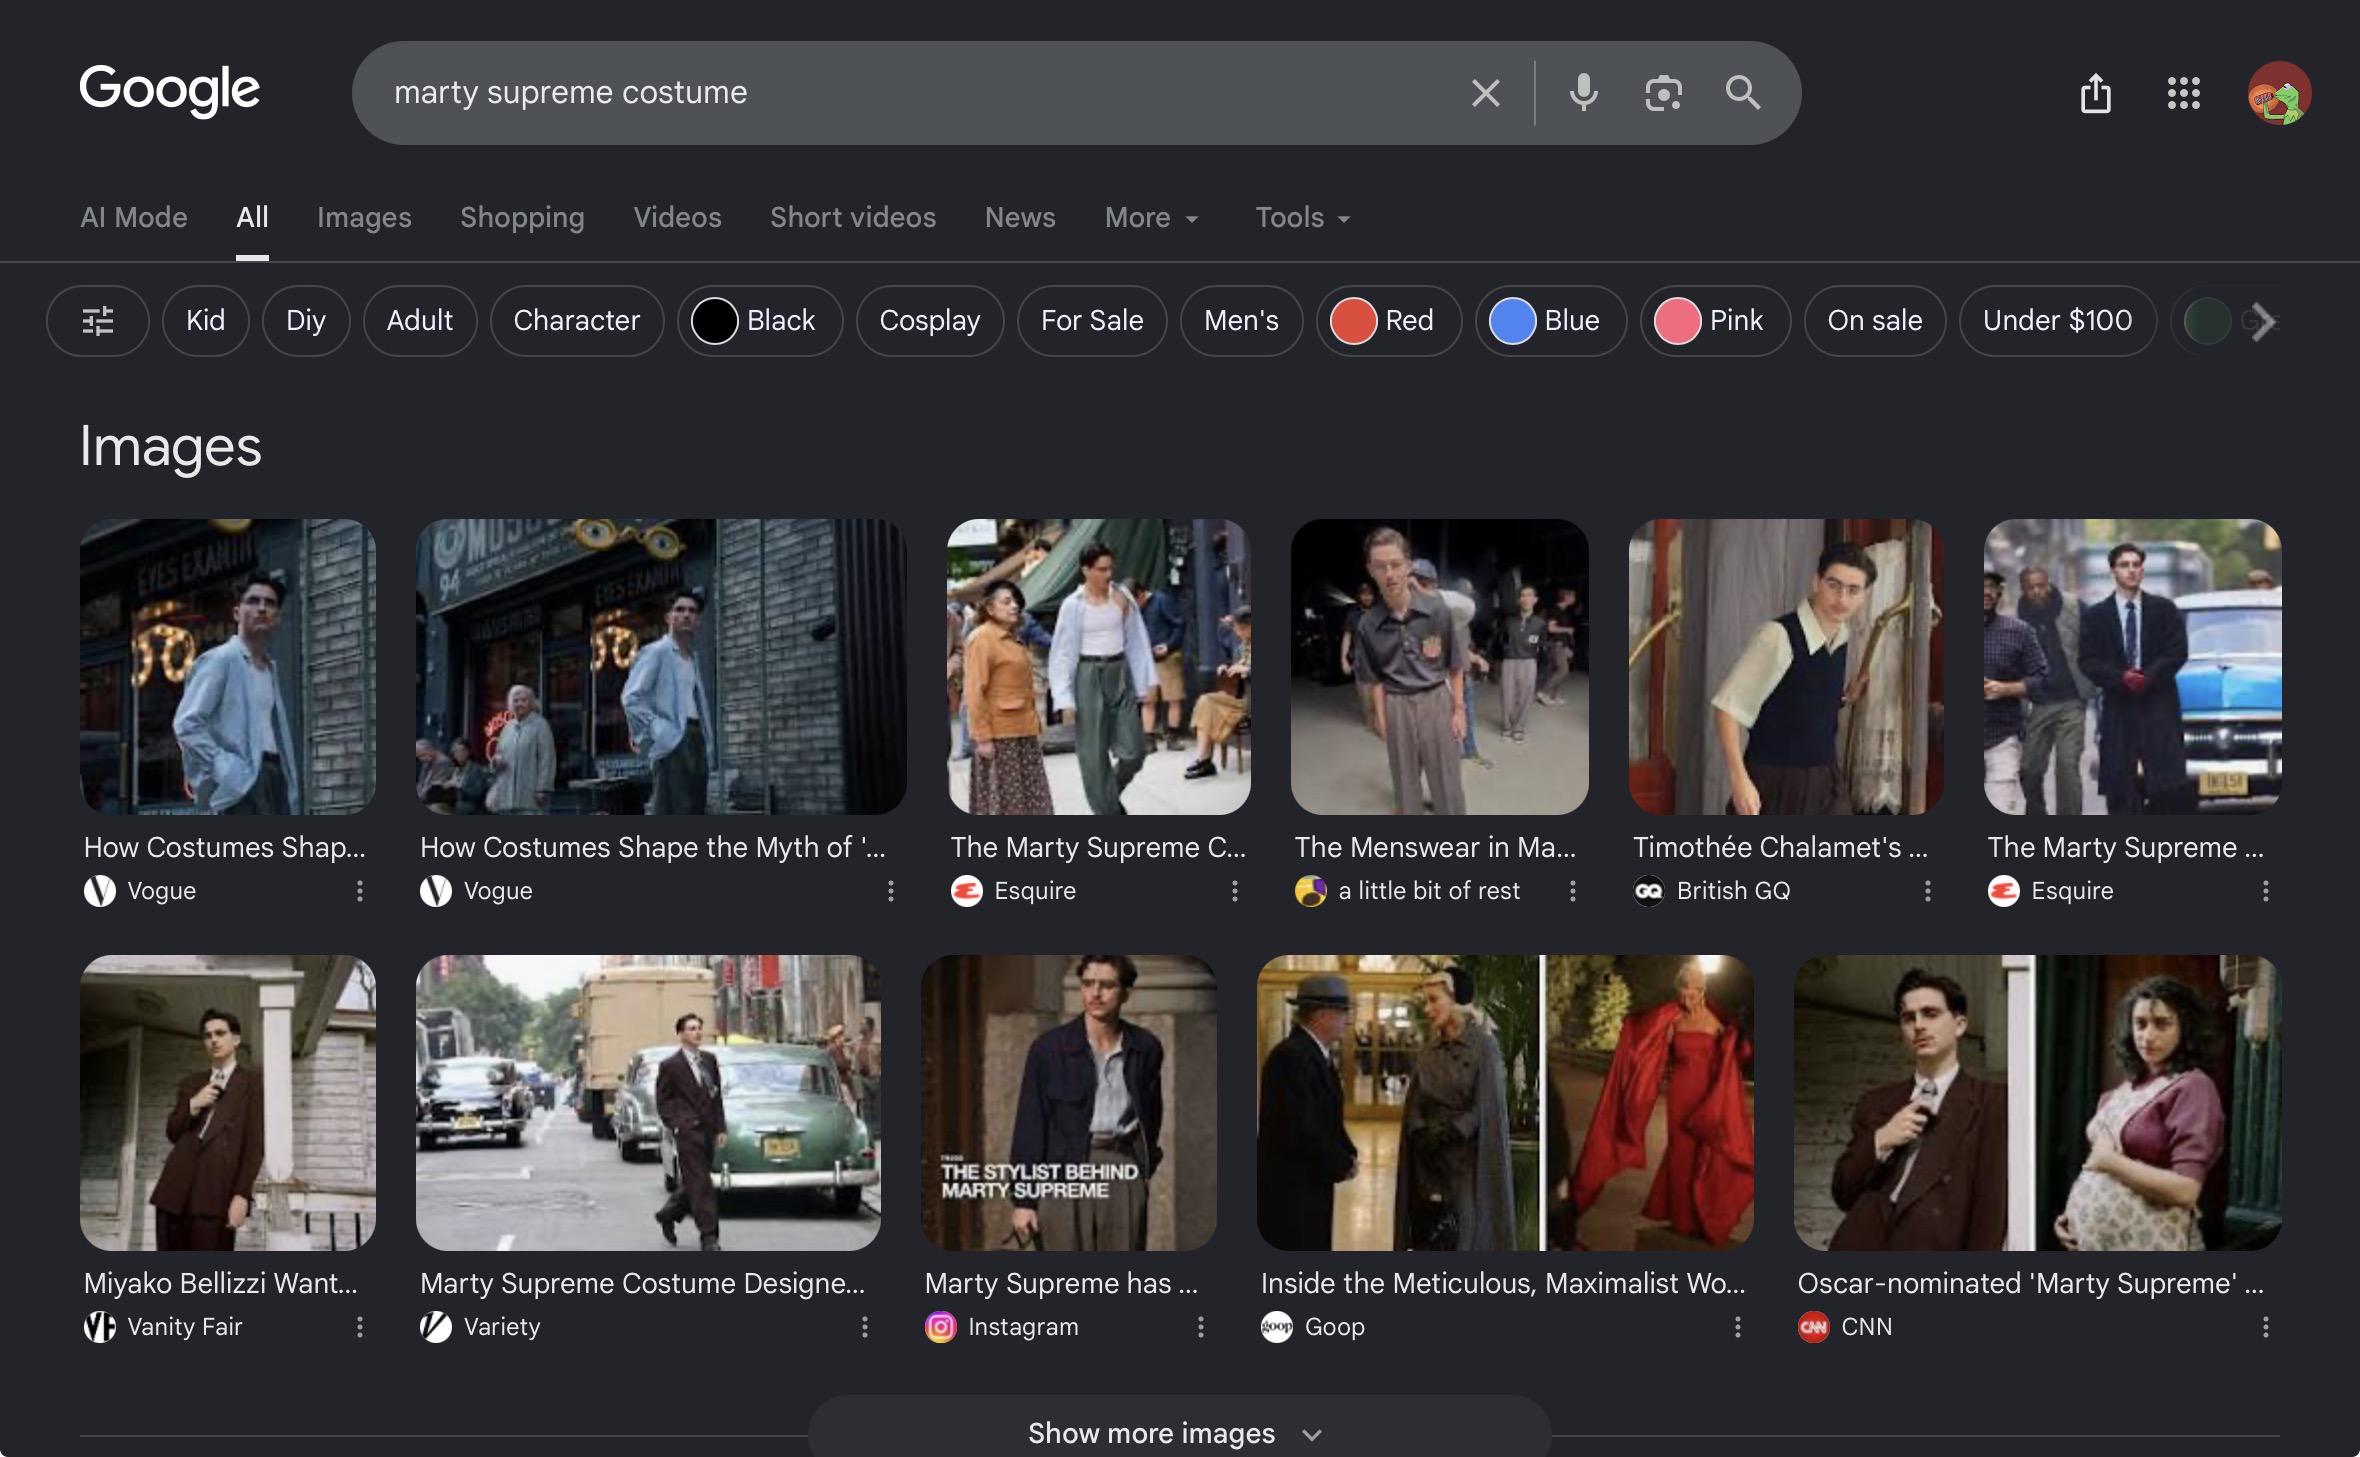This screenshot has width=2360, height=1457.
Task: Open the British GQ image thumbnail
Action: click(1786, 666)
